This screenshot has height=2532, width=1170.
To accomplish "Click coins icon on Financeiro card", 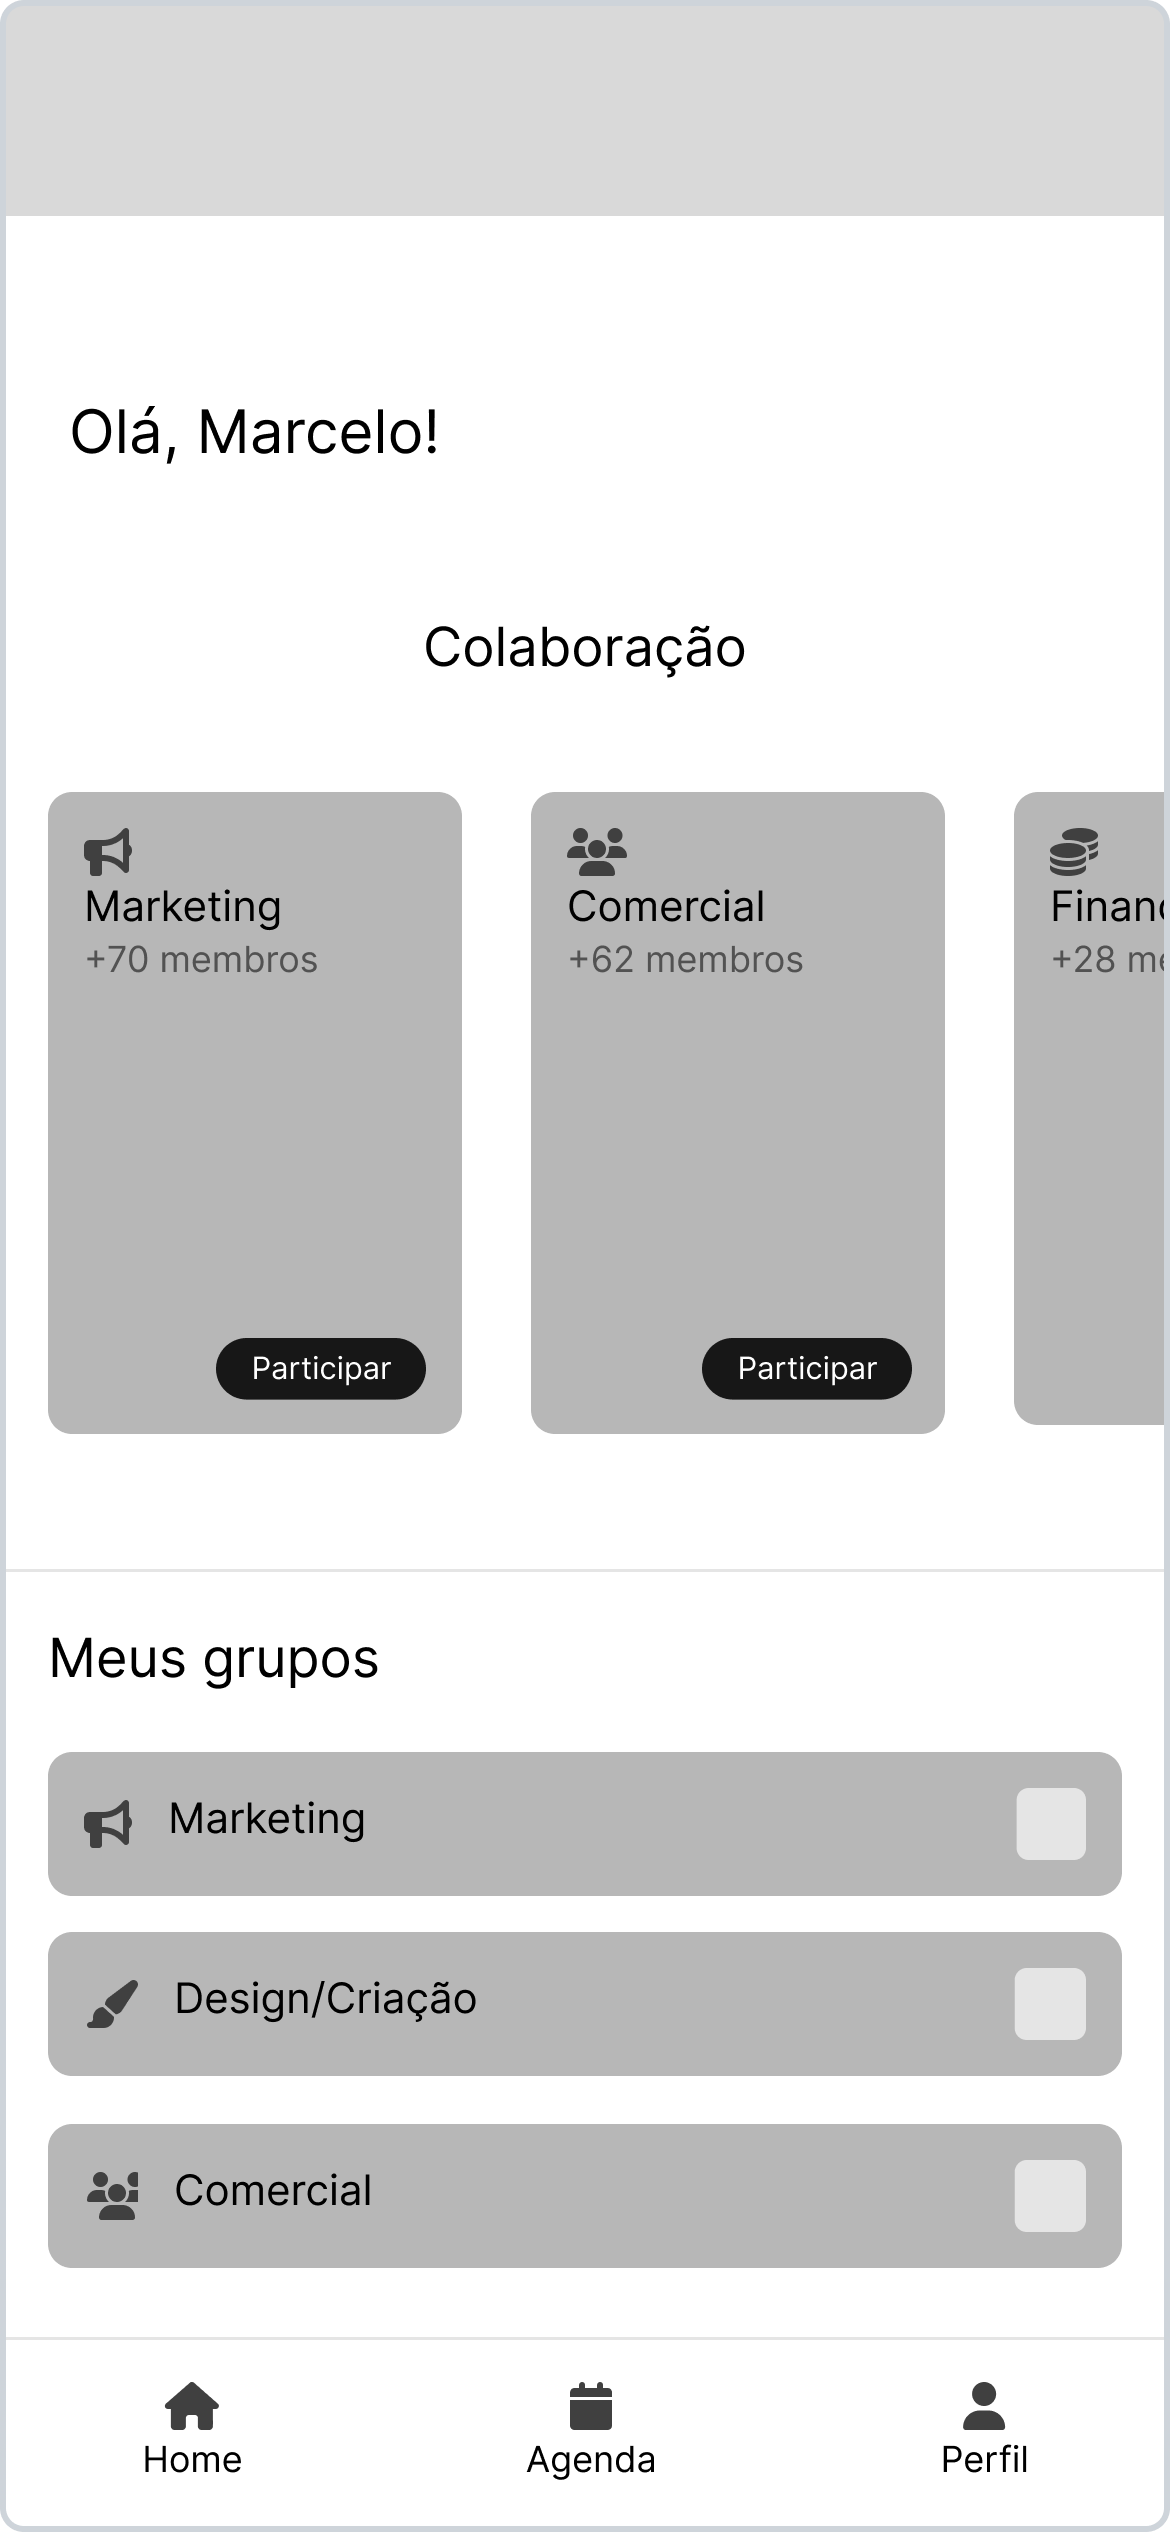I will click(1074, 852).
